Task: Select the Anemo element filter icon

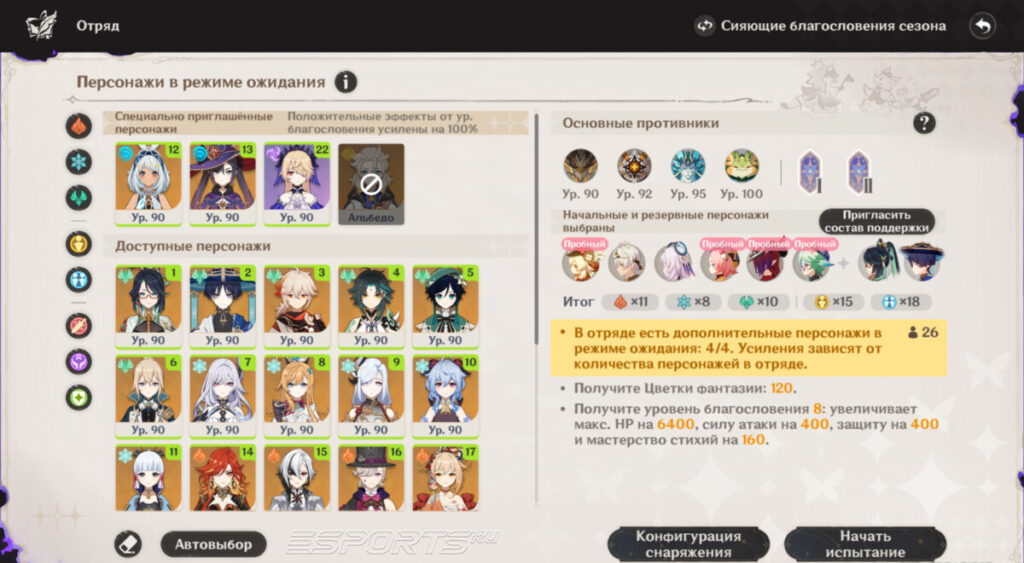Action: point(78,197)
